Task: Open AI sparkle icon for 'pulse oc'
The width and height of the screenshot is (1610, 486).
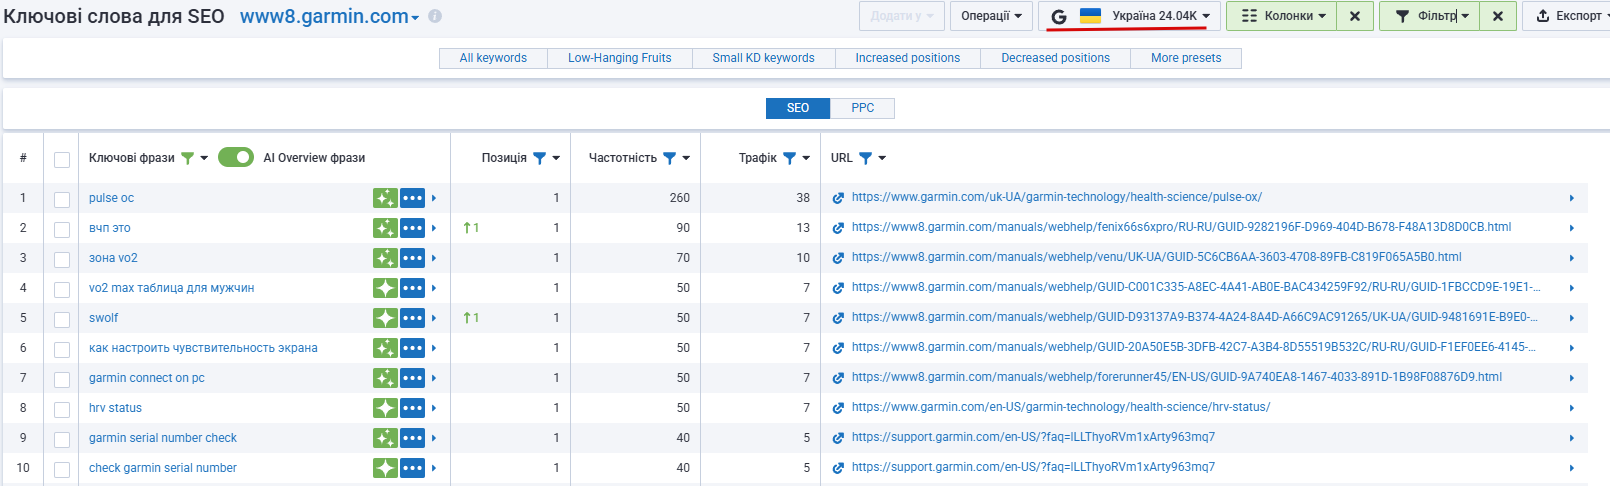Action: (x=385, y=198)
